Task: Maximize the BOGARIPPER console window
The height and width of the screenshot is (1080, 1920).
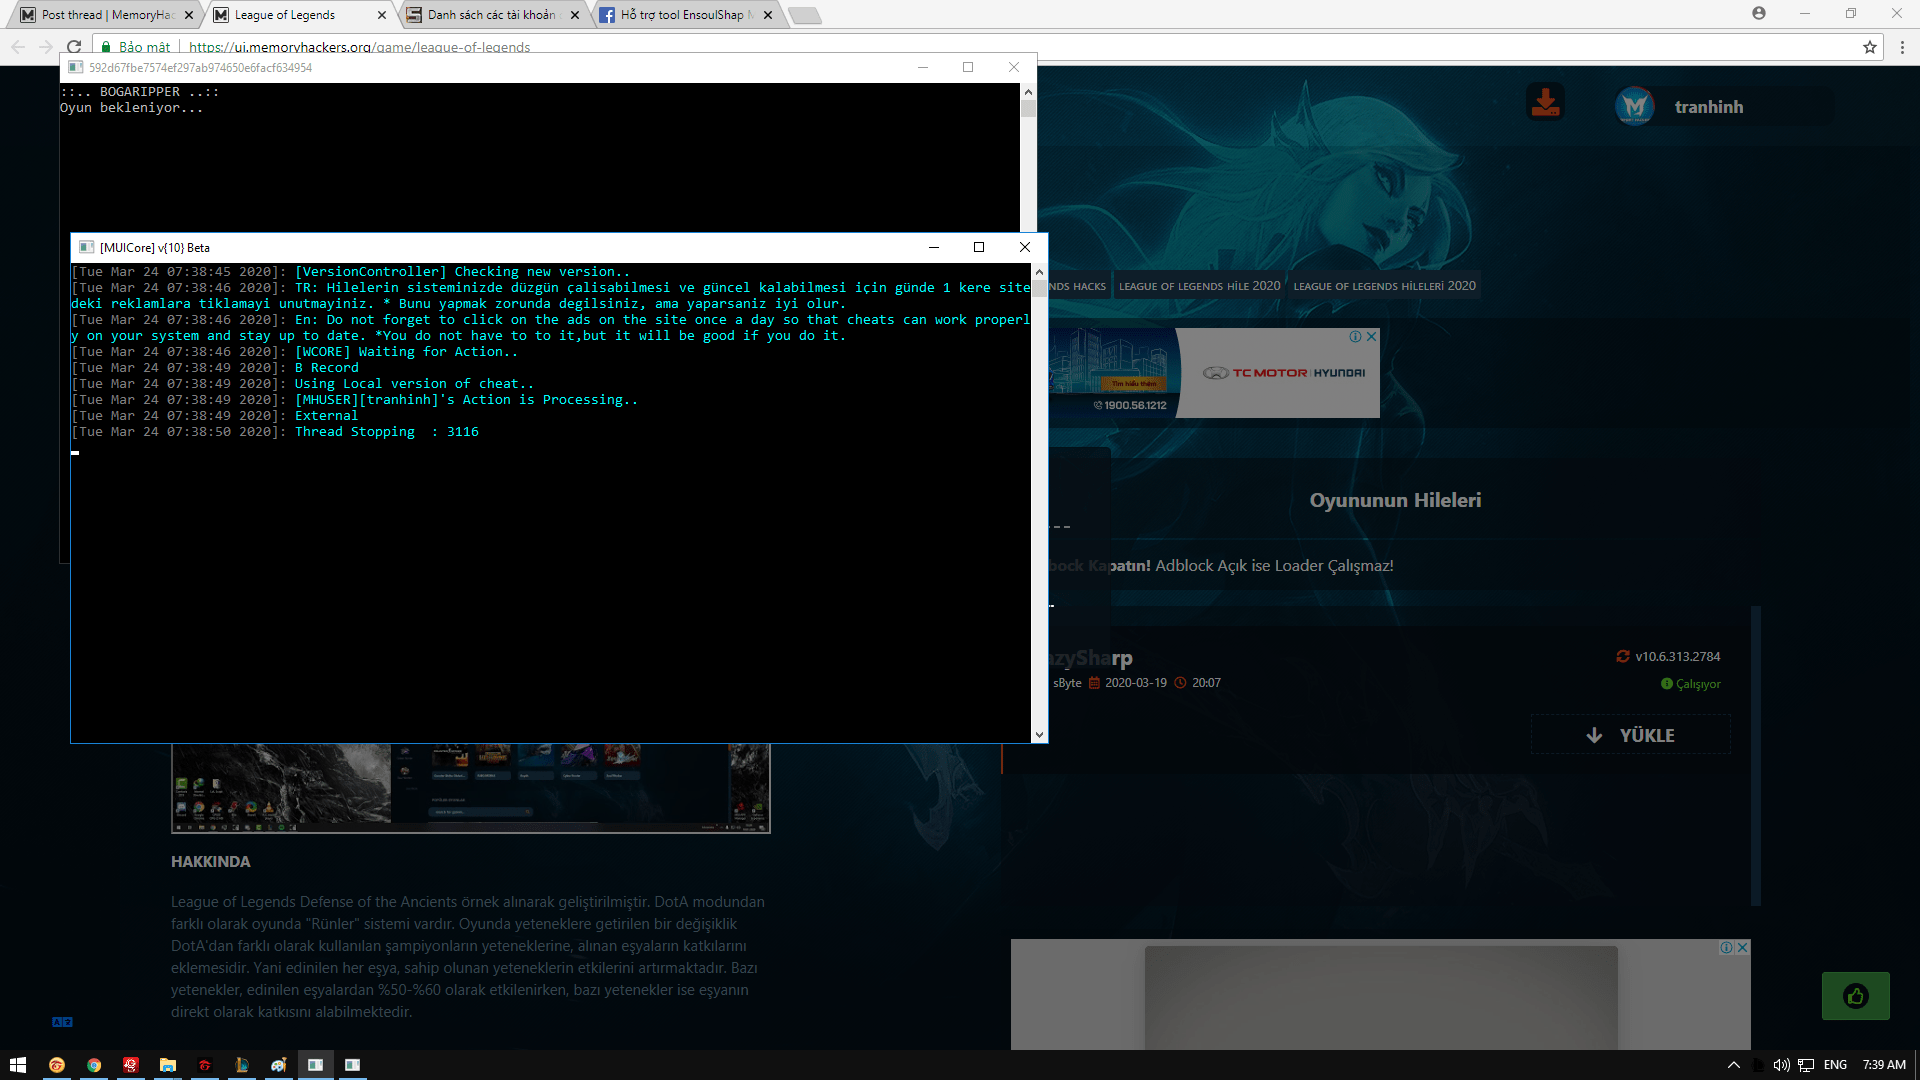Action: pyautogui.click(x=968, y=67)
